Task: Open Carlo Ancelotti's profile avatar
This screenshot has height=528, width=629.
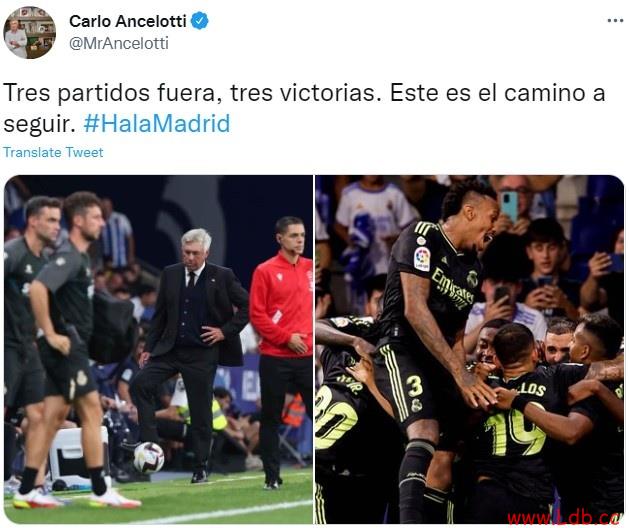Action: (x=29, y=33)
